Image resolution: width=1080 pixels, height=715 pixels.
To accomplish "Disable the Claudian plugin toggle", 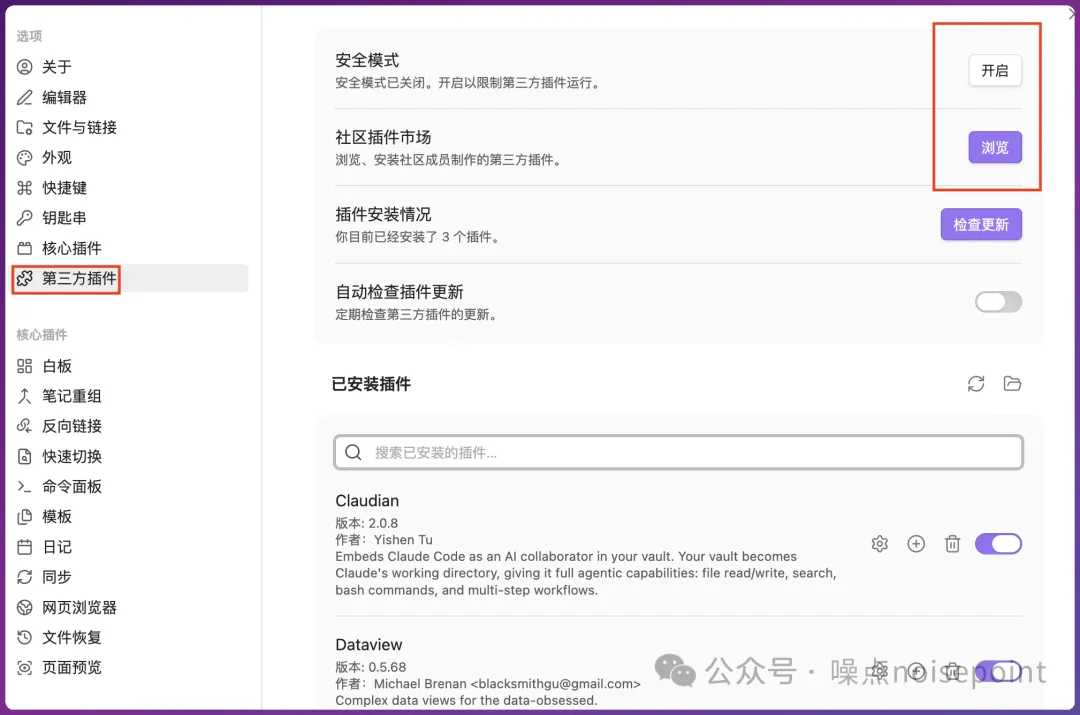I will (x=998, y=544).
